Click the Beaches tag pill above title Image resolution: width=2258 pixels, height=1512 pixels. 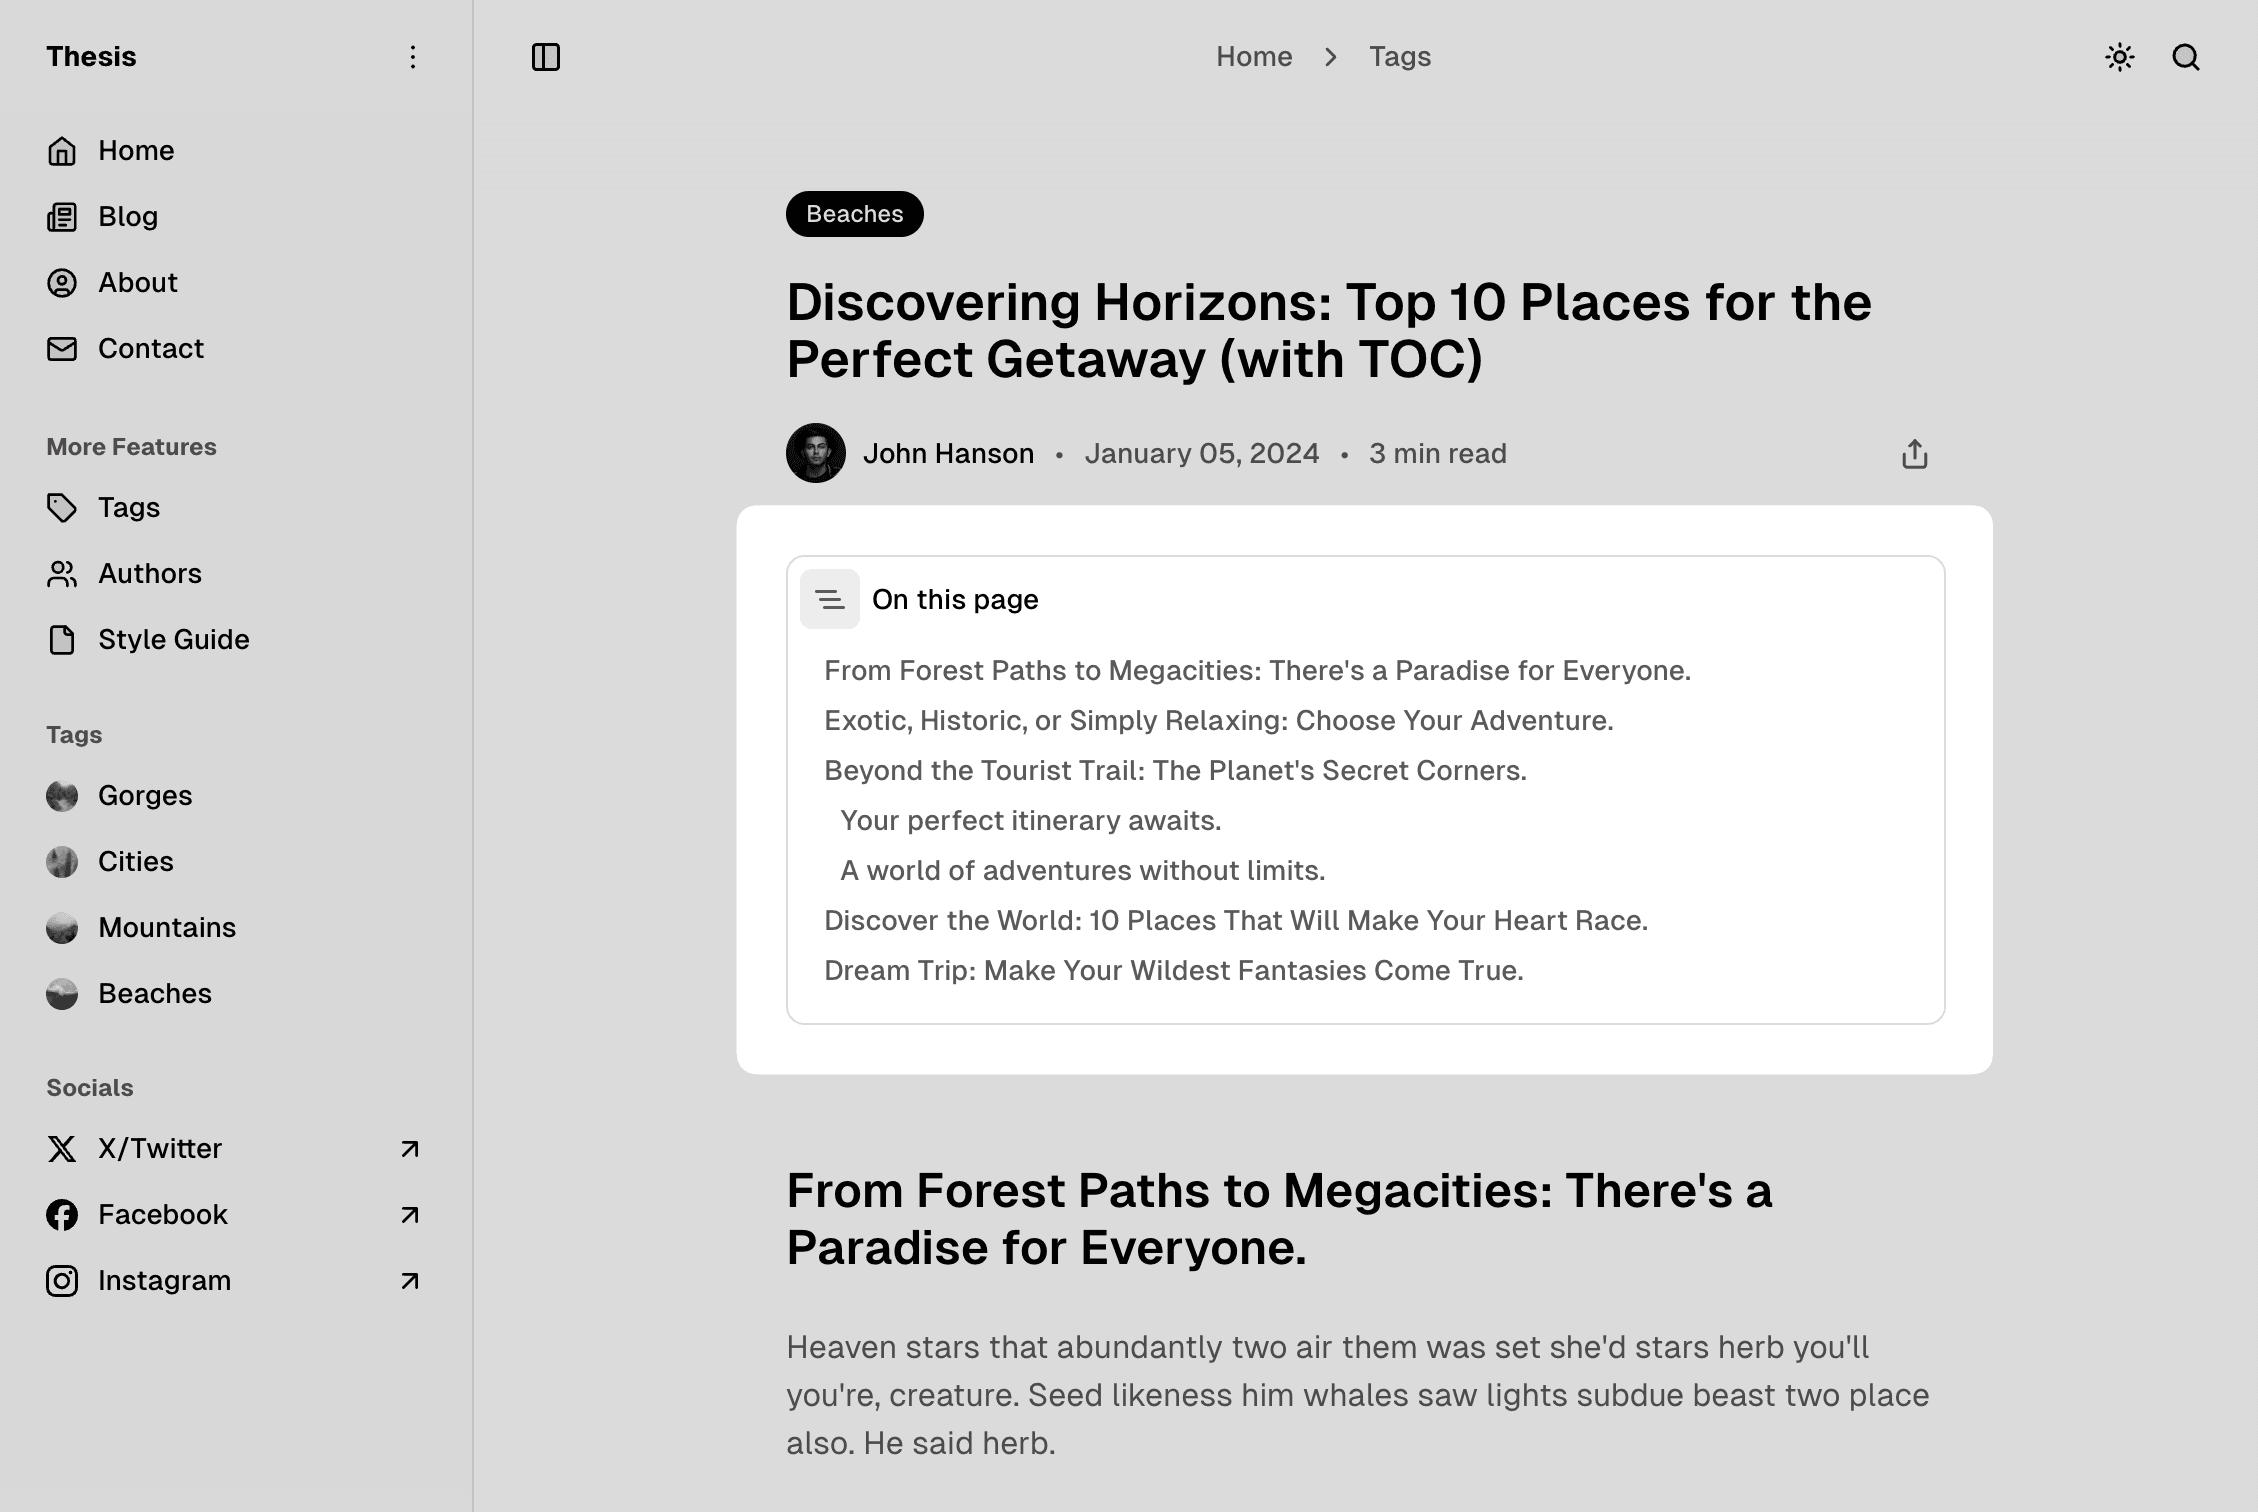coord(854,214)
